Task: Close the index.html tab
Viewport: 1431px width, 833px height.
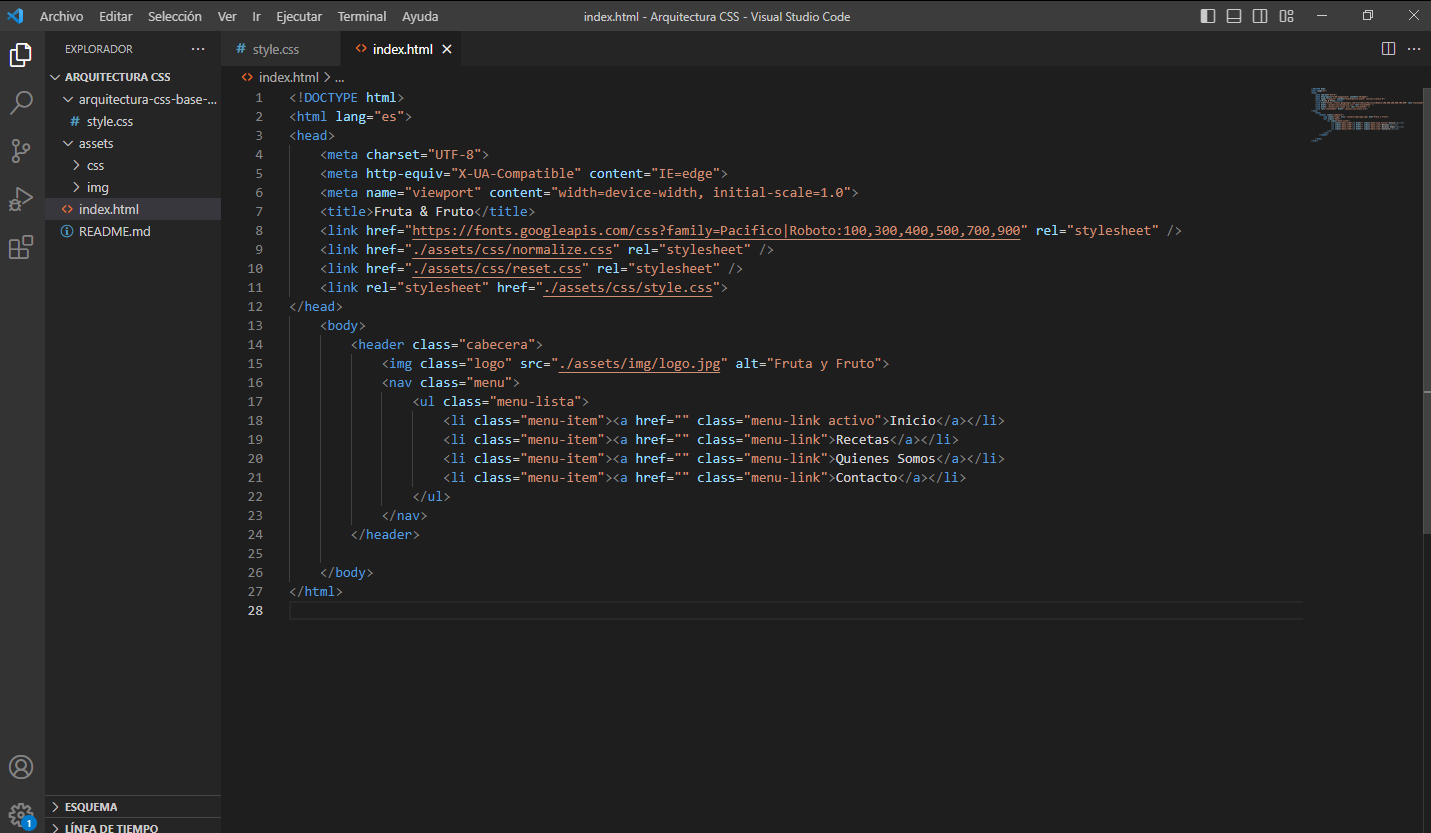Action: click(x=447, y=49)
